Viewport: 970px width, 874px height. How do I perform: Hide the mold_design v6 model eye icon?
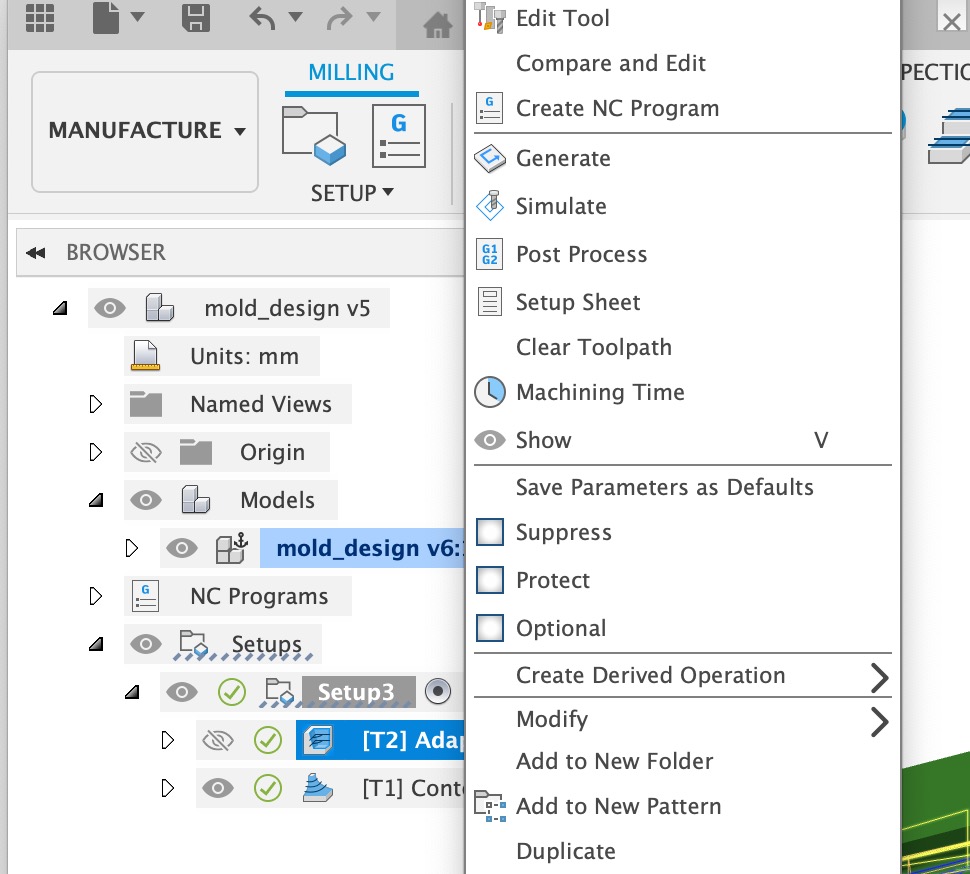(182, 548)
